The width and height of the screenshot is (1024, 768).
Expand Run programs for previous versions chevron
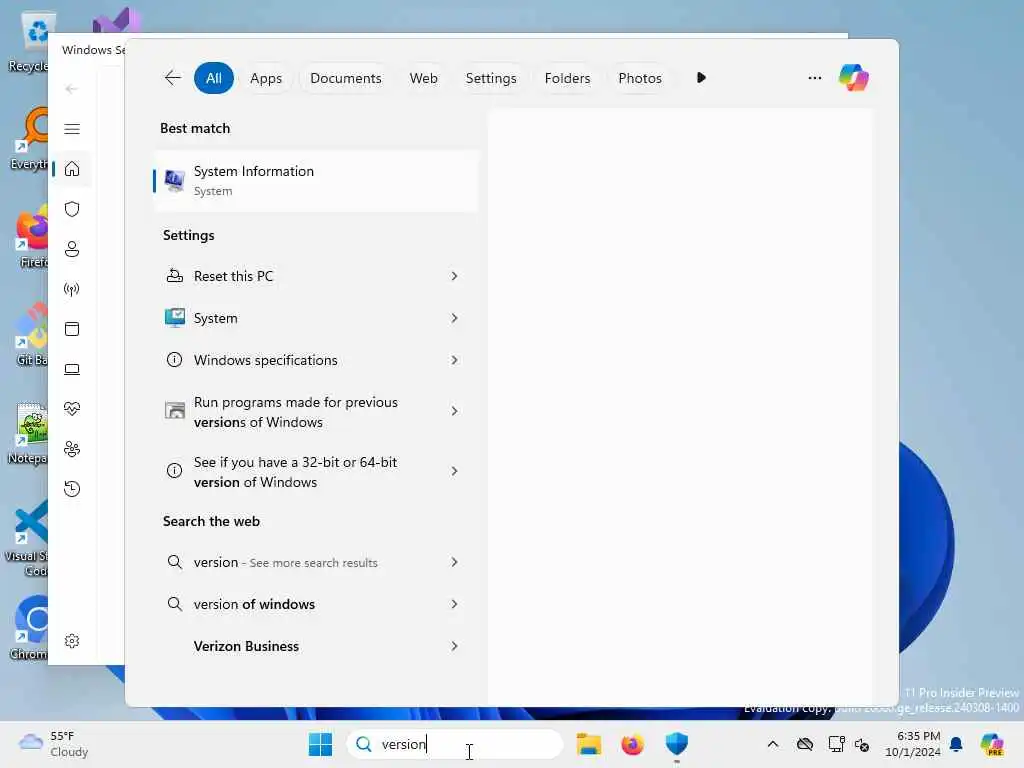(x=455, y=411)
